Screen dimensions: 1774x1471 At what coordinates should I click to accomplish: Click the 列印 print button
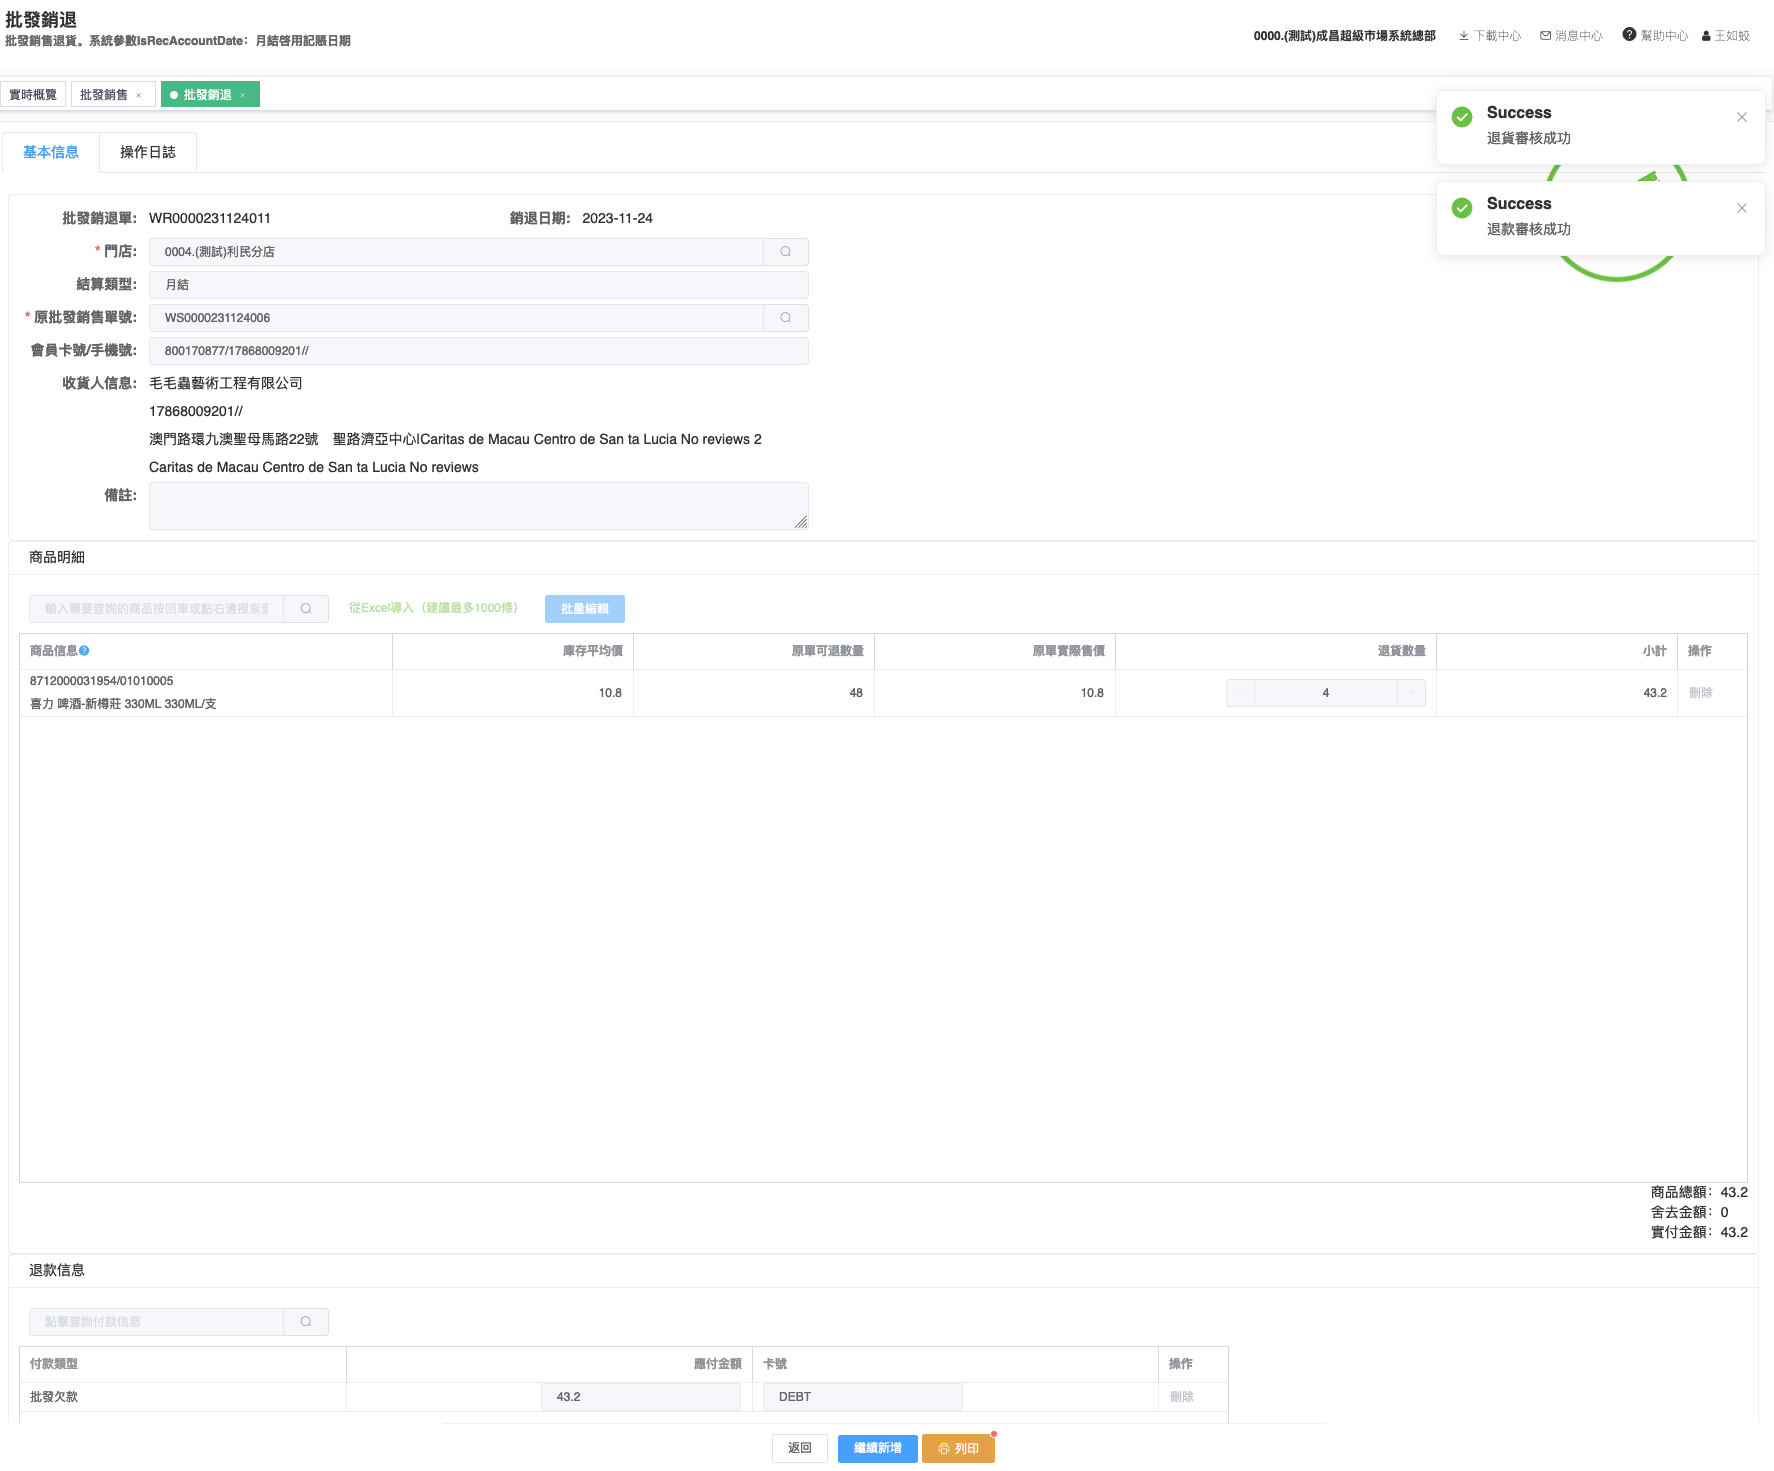tap(958, 1448)
